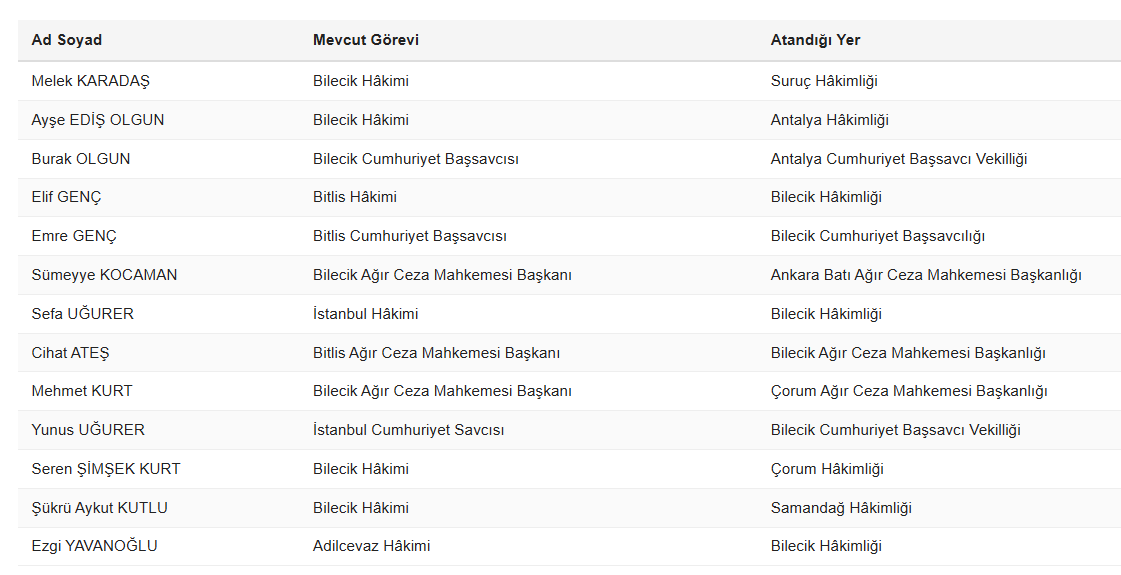
Task: Select the Şükrü Aykut KUTLU name cell
Action: [x=99, y=508]
